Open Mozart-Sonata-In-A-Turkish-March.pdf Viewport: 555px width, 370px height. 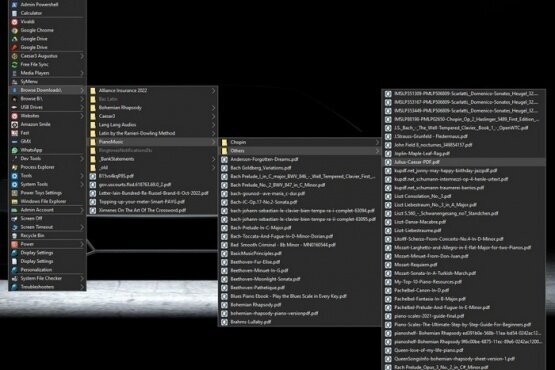coord(464,273)
